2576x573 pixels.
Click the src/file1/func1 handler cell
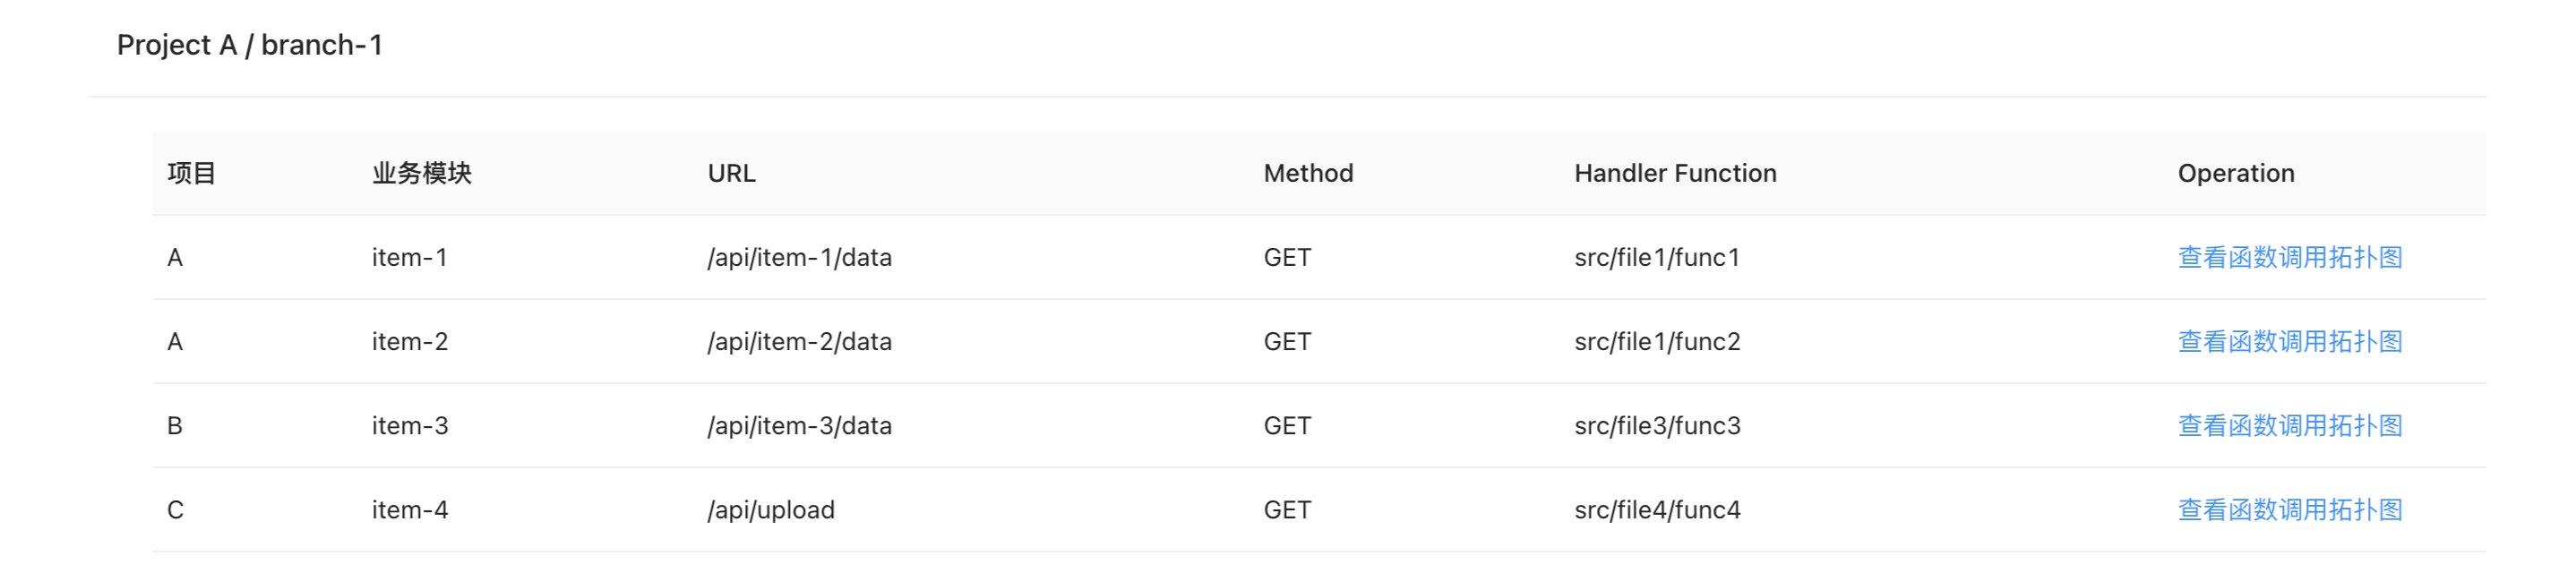point(1657,257)
